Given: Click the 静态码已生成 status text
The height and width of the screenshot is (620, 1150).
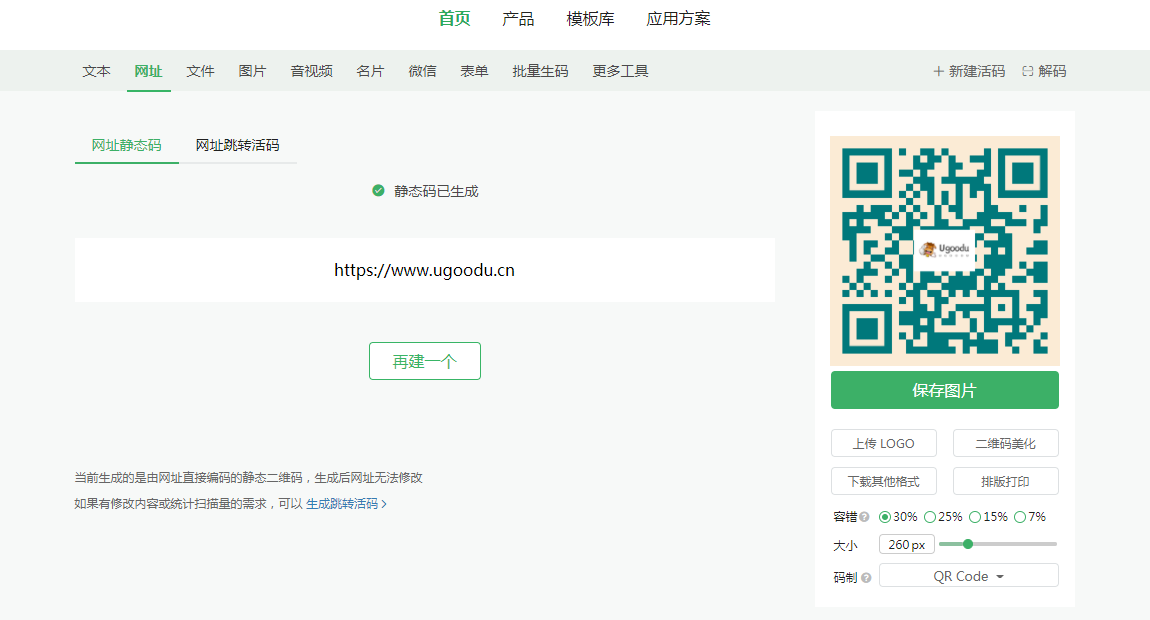Looking at the screenshot, I should tap(436, 192).
